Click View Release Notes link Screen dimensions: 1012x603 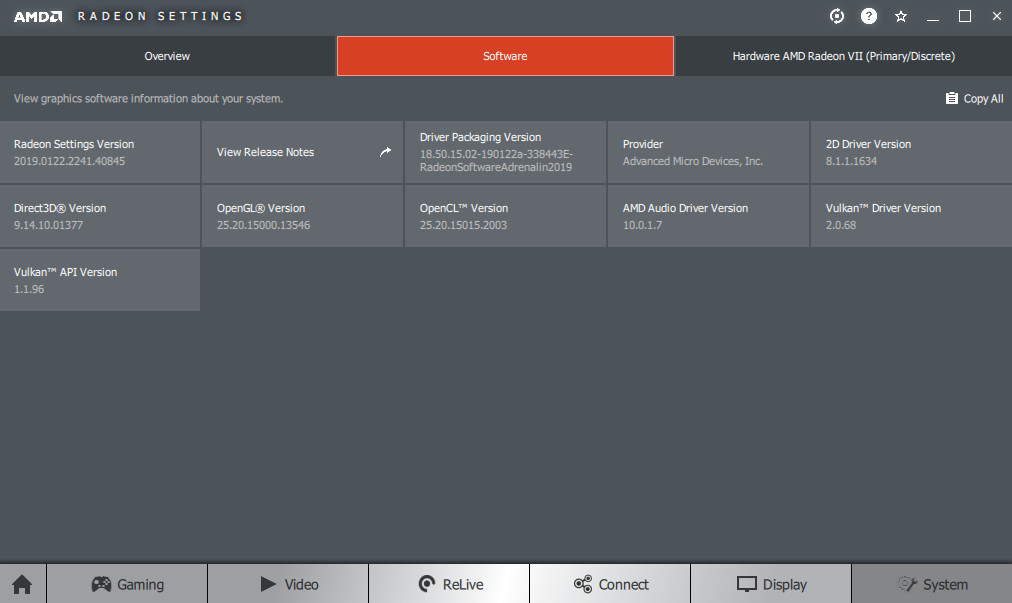(265, 152)
